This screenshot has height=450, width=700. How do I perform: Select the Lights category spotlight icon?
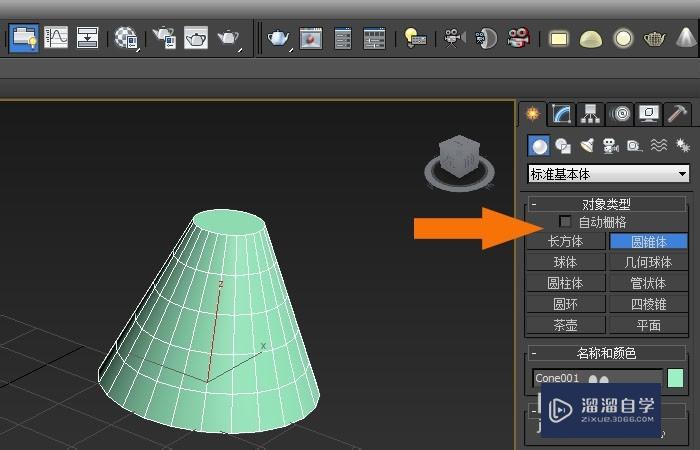click(x=587, y=146)
